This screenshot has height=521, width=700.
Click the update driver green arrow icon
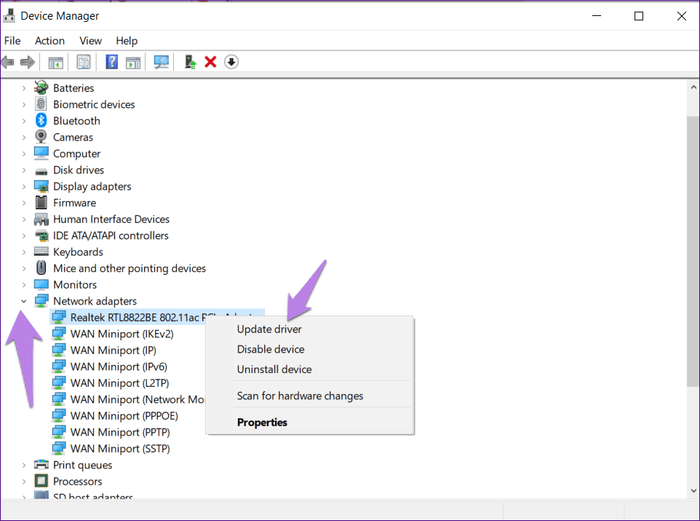(189, 62)
